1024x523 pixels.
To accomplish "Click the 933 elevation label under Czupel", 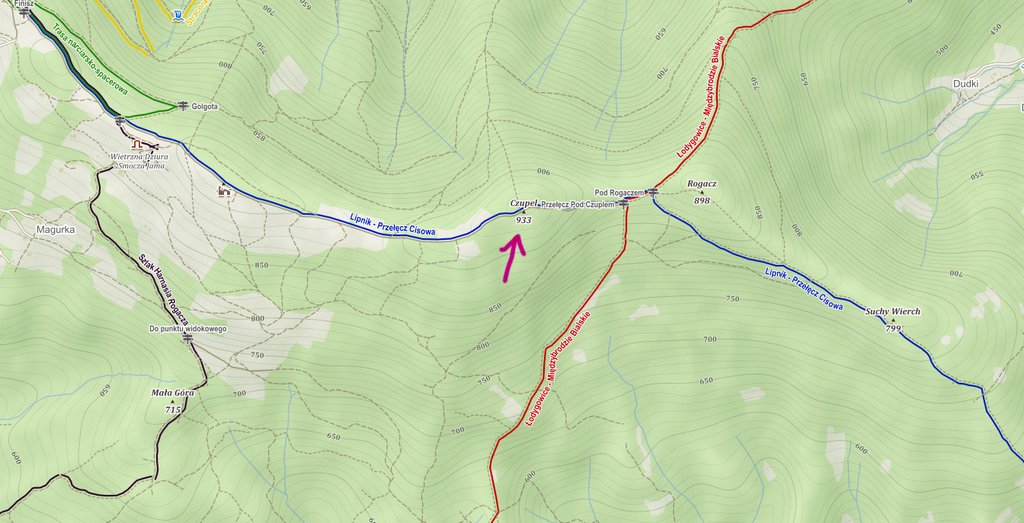I will coord(523,221).
